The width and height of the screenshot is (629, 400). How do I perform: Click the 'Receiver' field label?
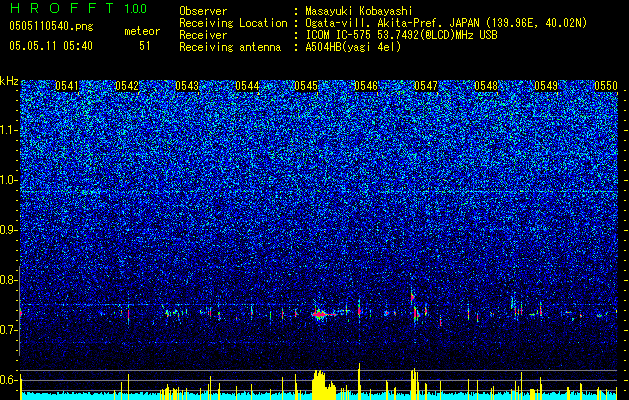[203, 35]
